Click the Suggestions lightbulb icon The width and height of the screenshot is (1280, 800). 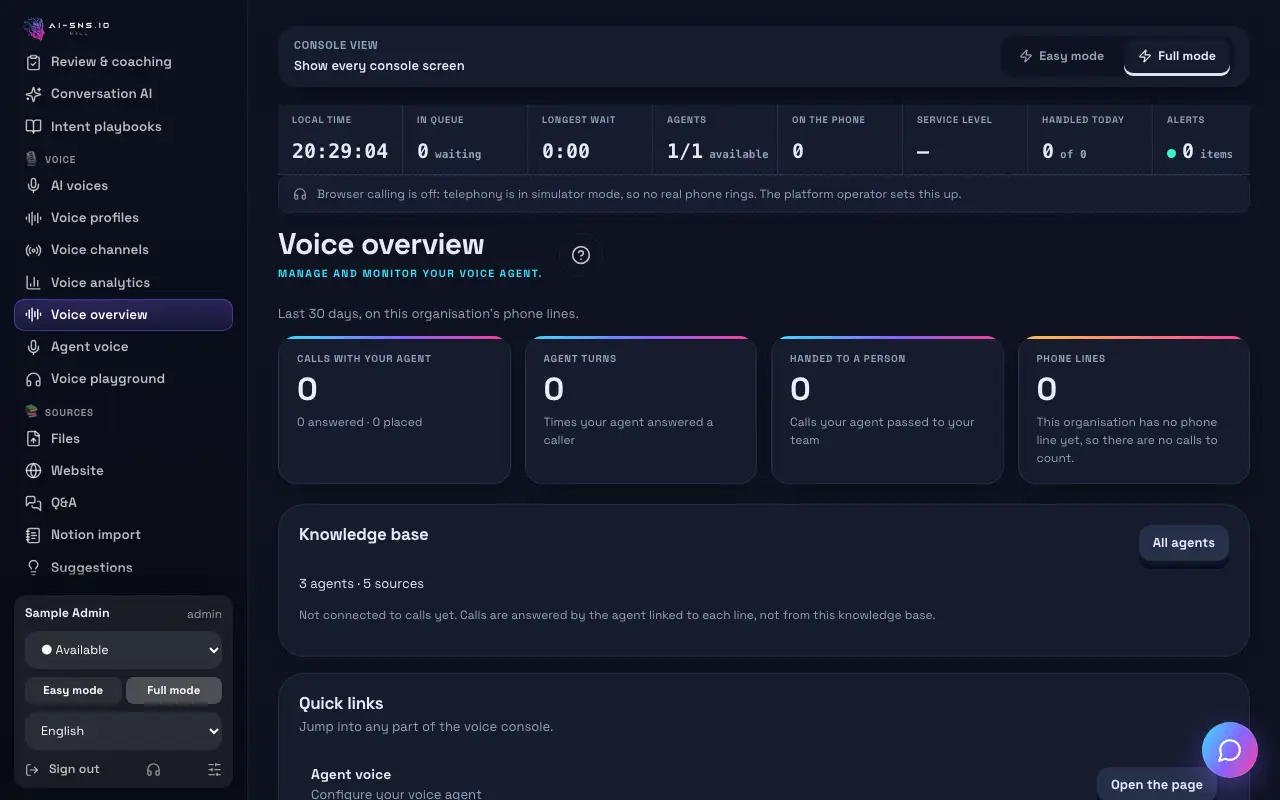(x=34, y=568)
